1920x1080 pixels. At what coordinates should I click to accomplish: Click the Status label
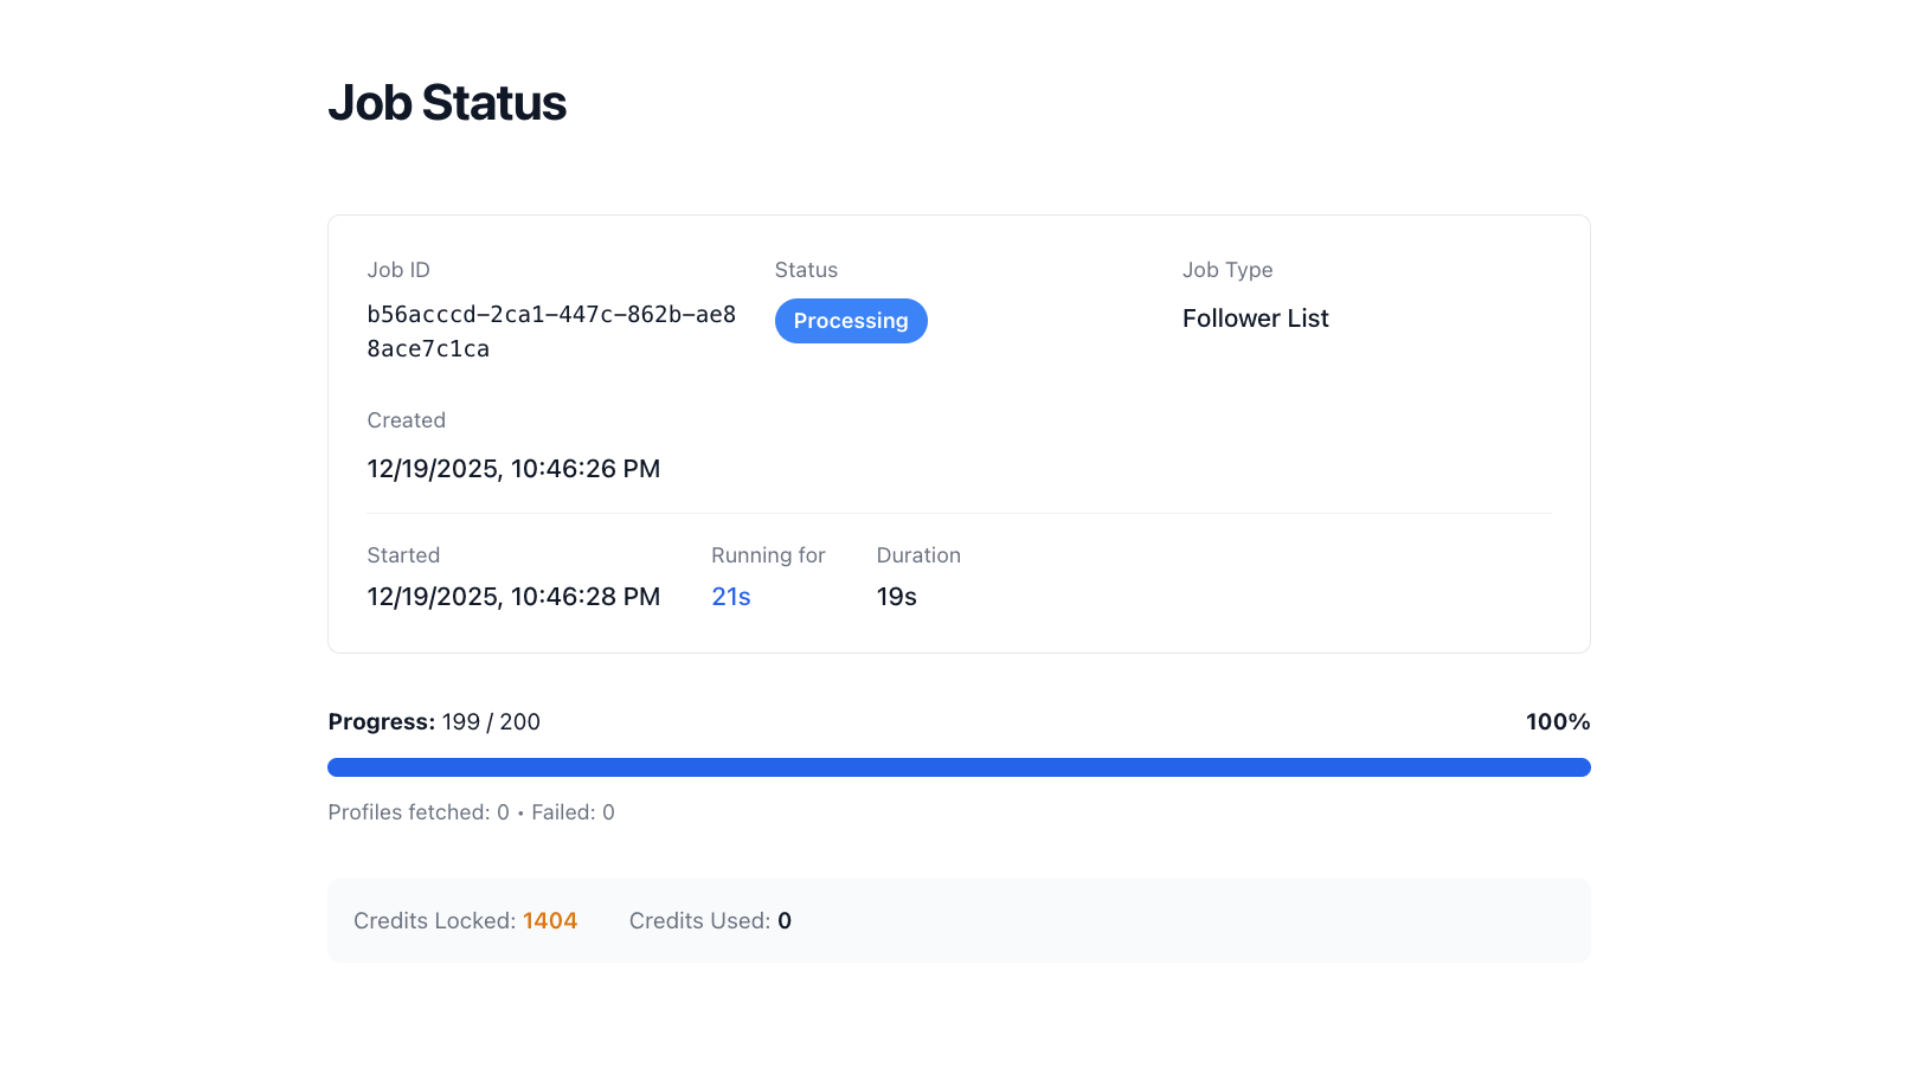(806, 270)
